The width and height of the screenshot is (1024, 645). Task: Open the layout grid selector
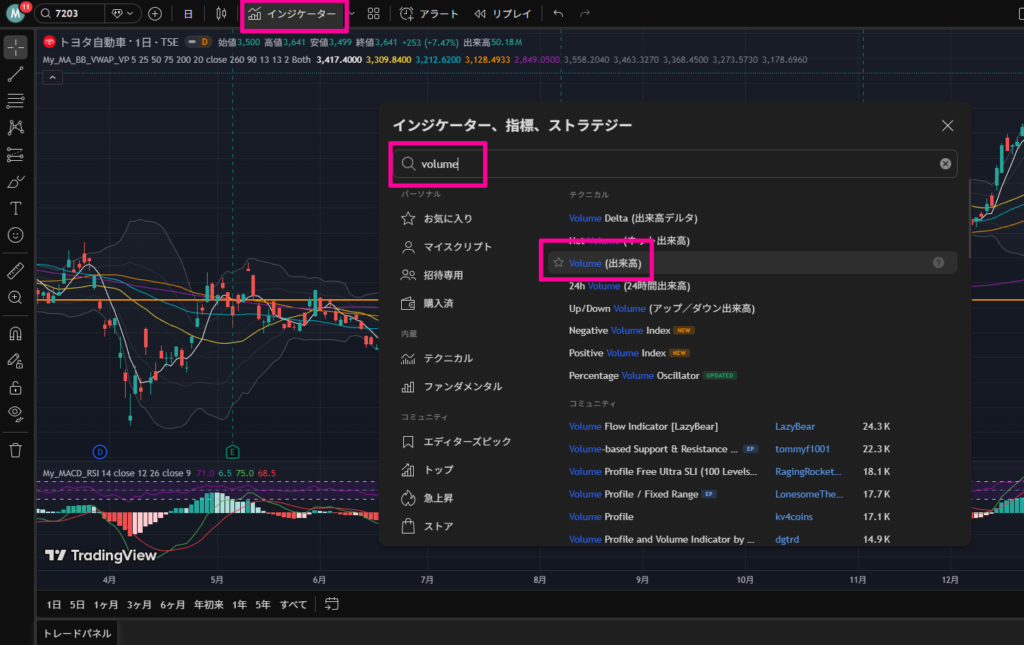pos(373,14)
